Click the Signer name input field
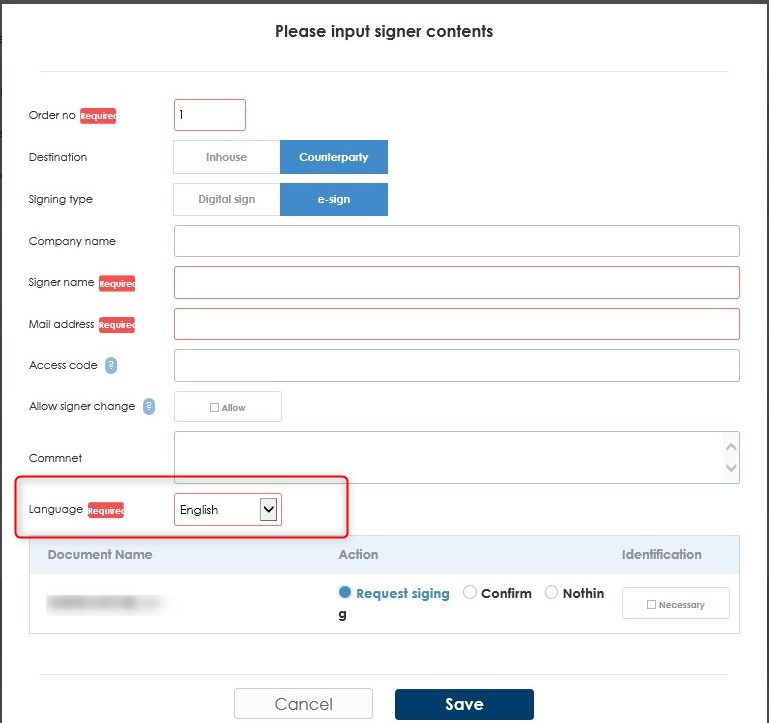The height and width of the screenshot is (723, 769). [x=456, y=282]
